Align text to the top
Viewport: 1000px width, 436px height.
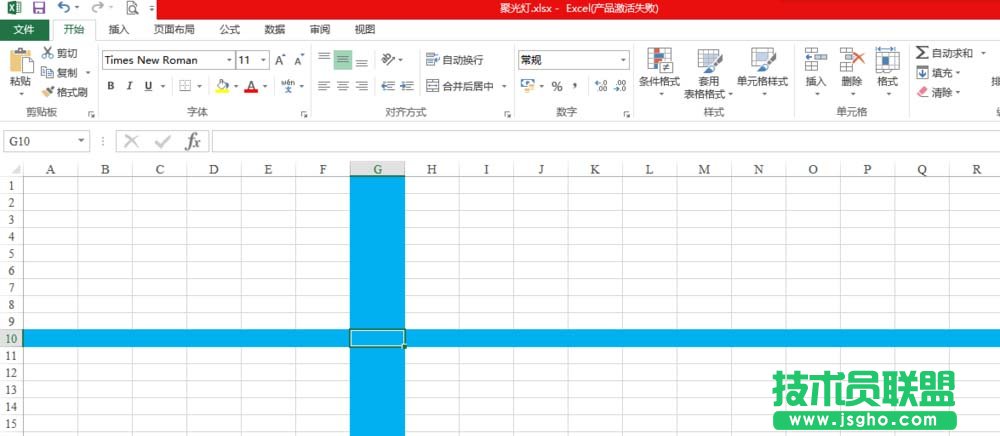coord(325,60)
